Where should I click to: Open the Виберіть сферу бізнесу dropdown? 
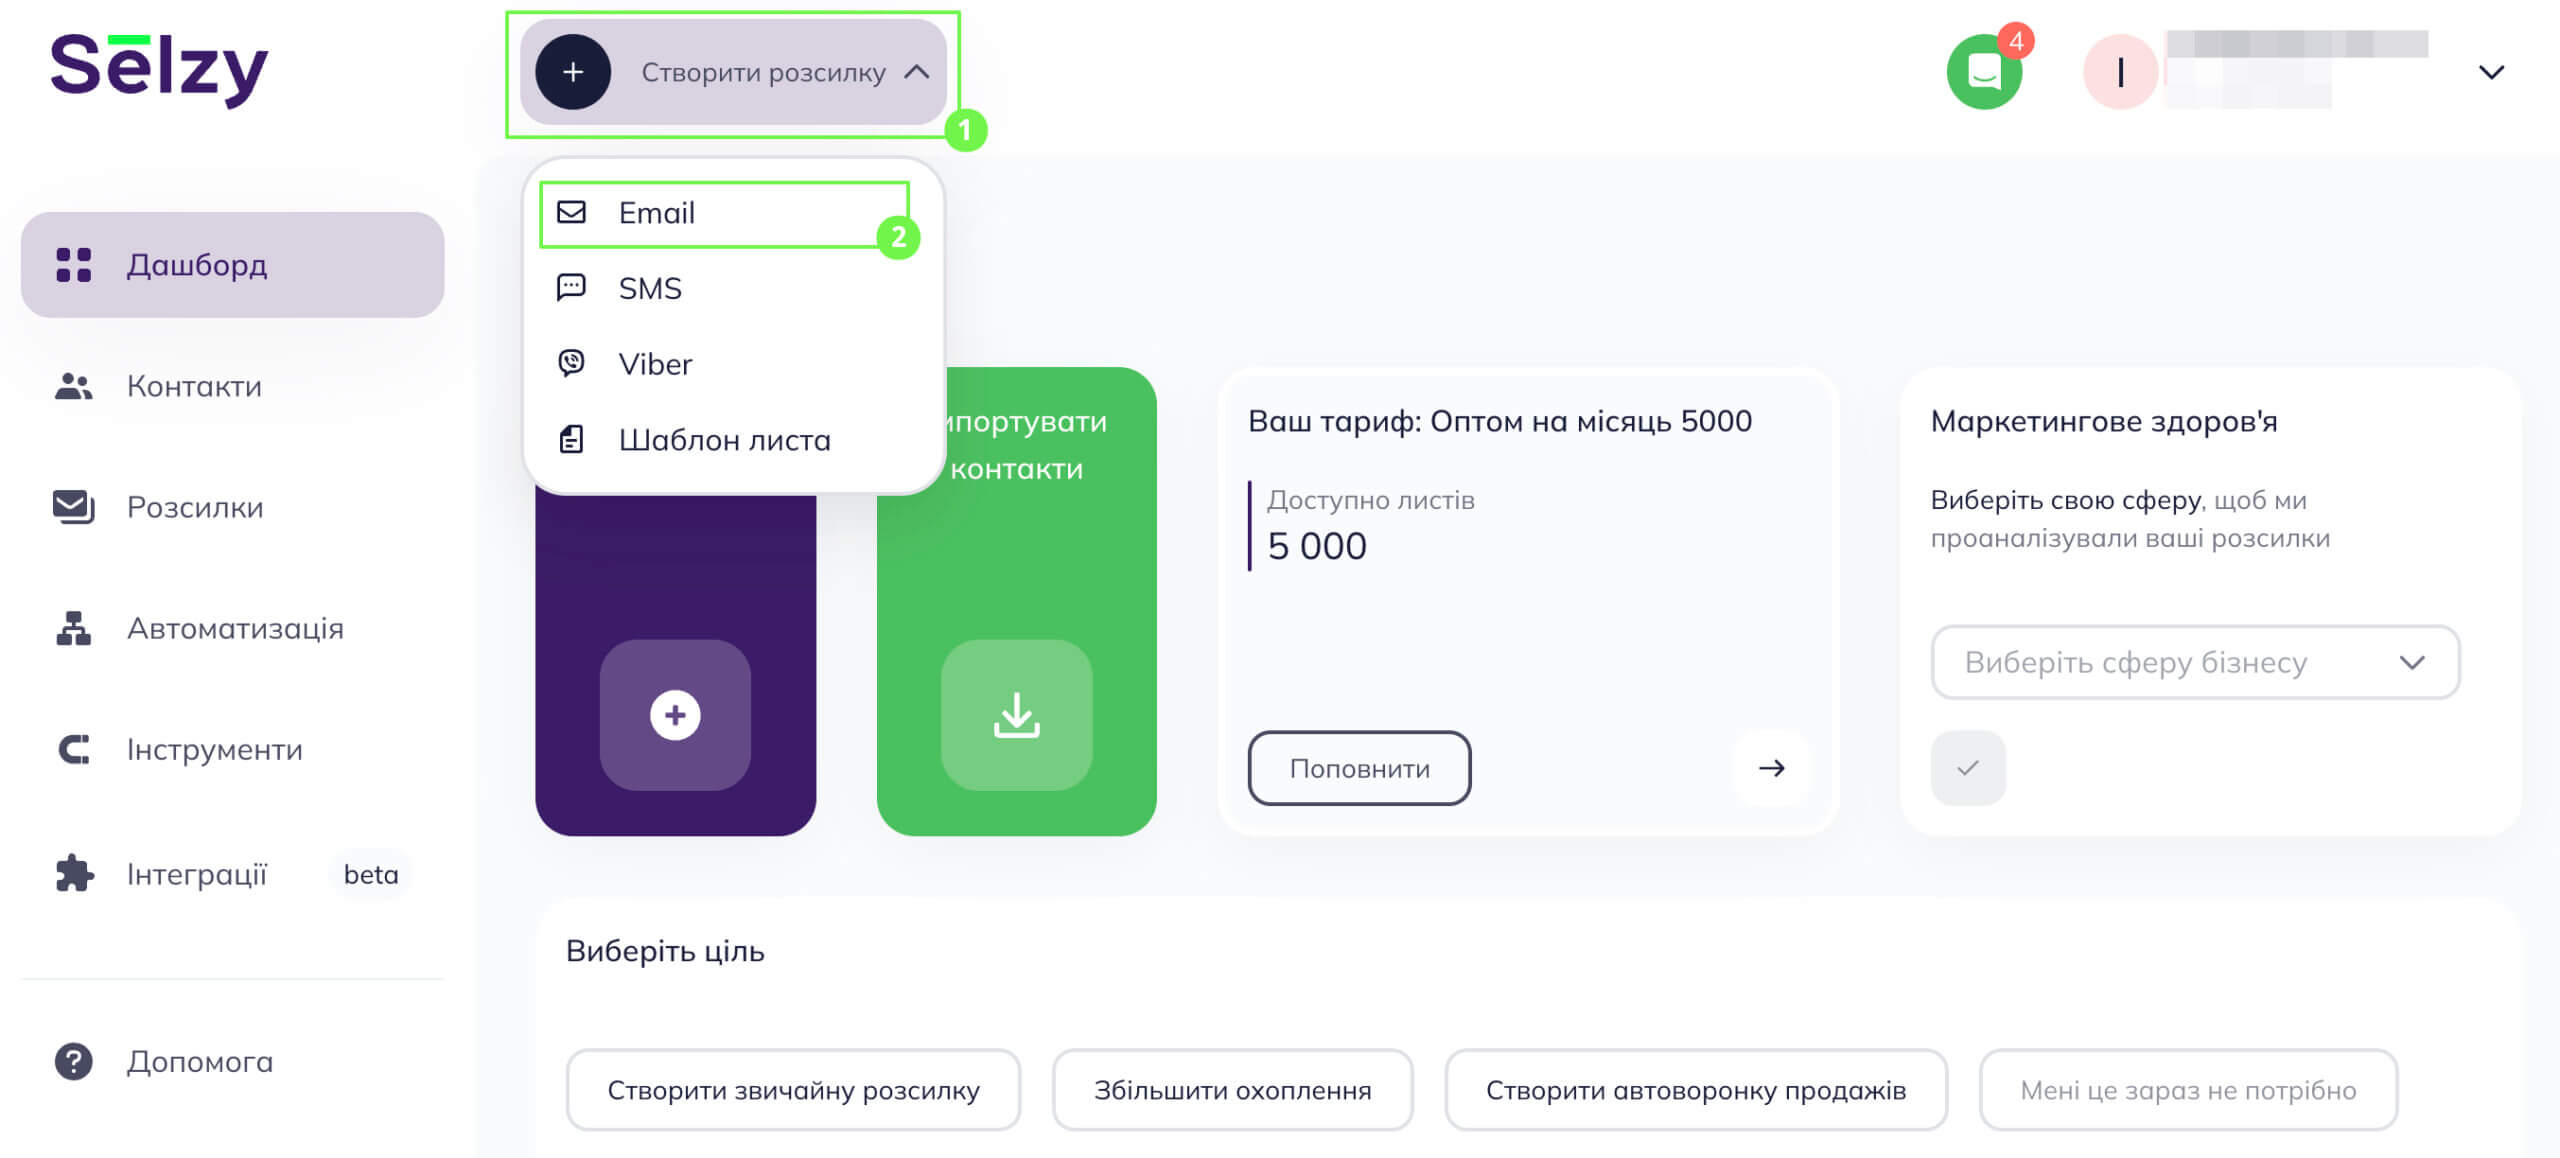point(2195,662)
